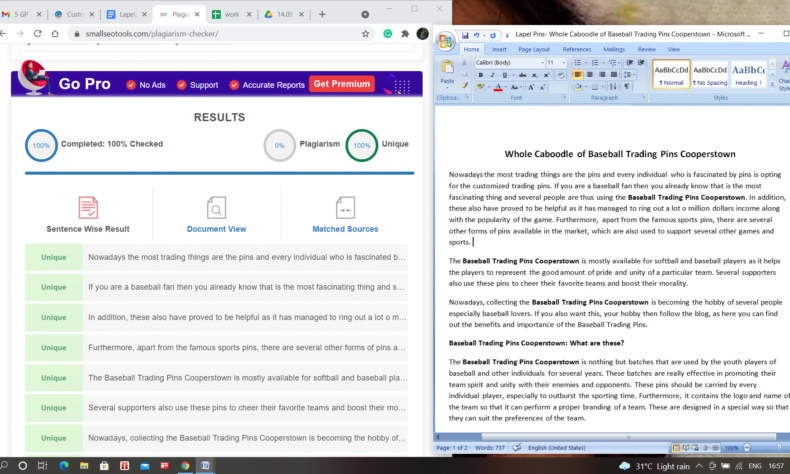This screenshot has width=790, height=474.
Task: Click the Shrink Font icon
Action: [x=542, y=87]
